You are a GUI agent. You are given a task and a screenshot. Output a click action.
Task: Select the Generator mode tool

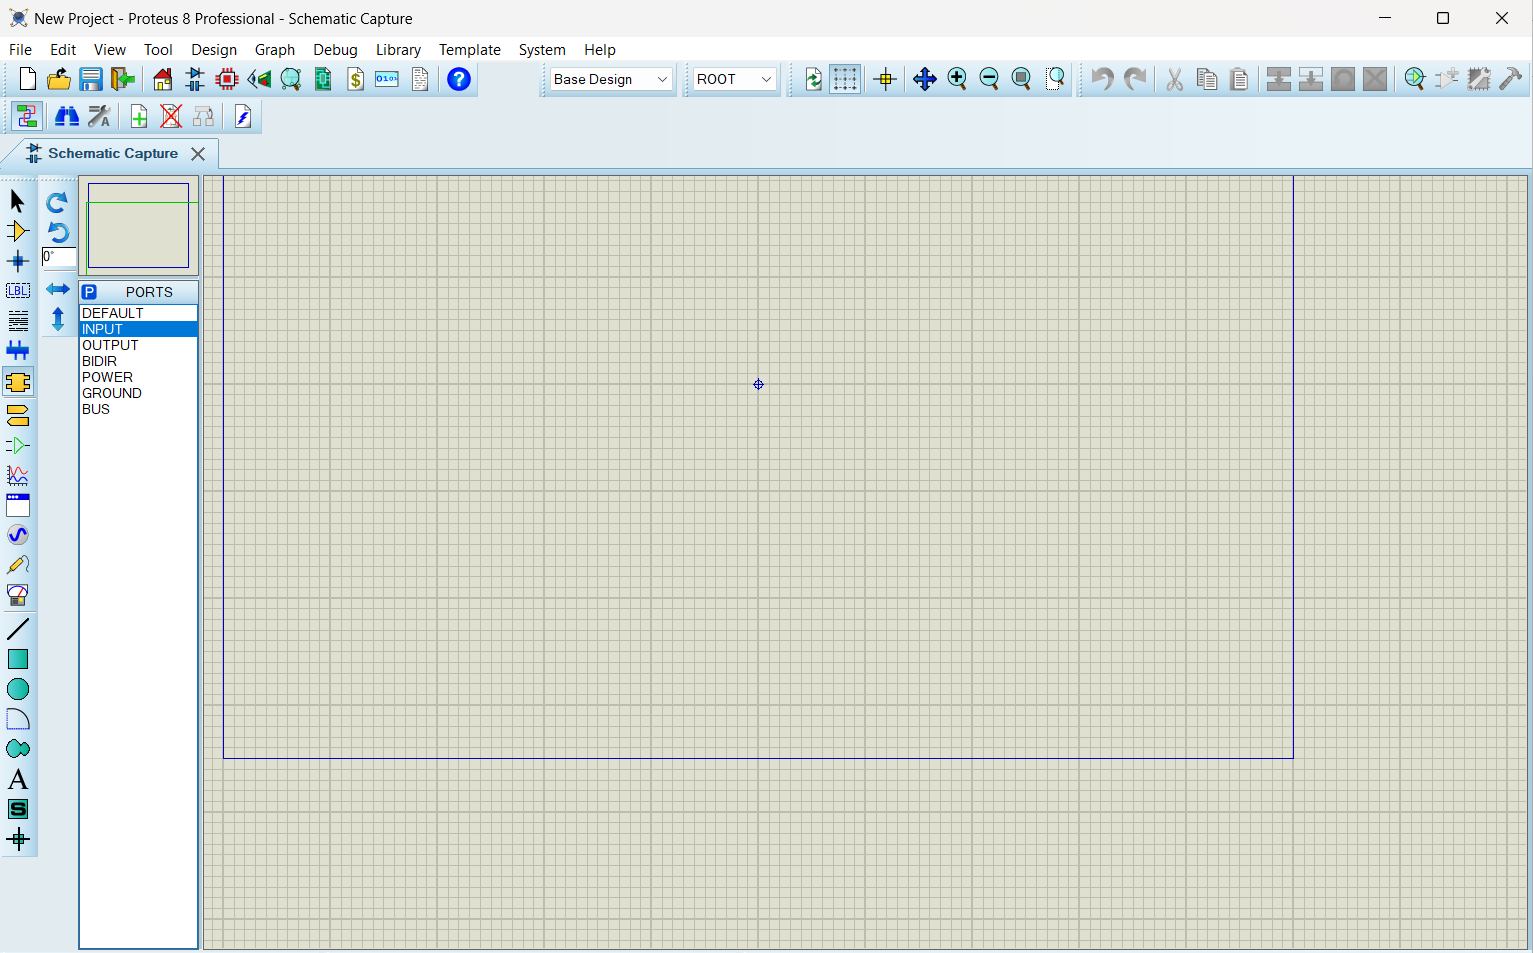click(17, 535)
